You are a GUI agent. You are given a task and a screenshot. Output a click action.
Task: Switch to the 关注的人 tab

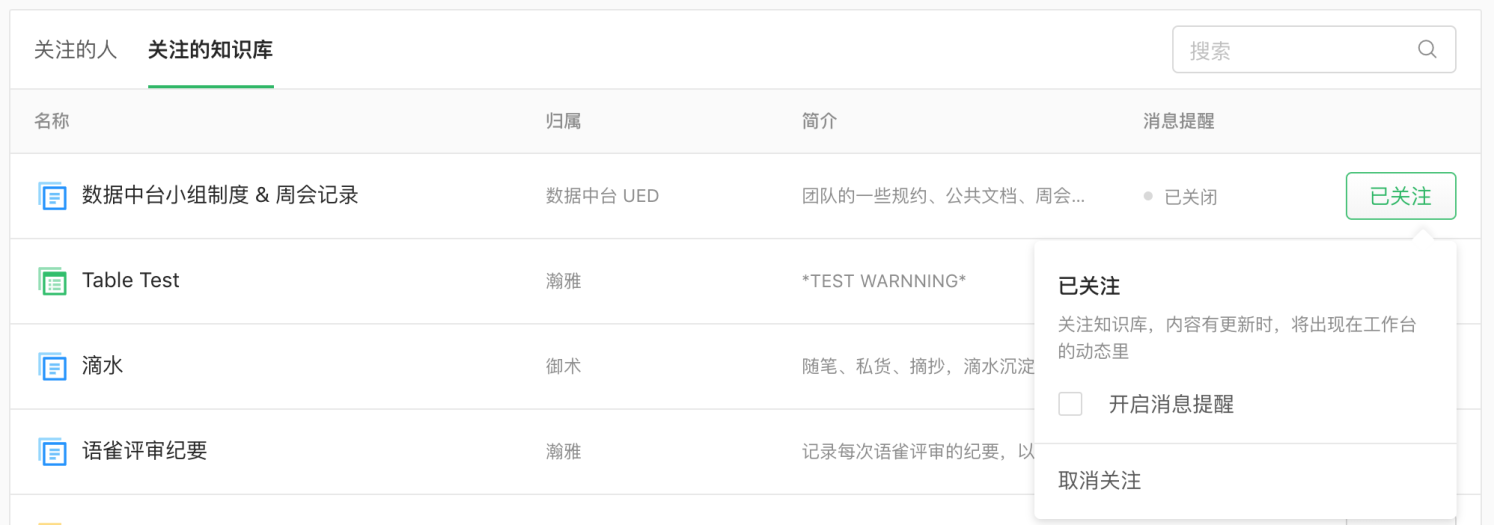click(x=75, y=50)
